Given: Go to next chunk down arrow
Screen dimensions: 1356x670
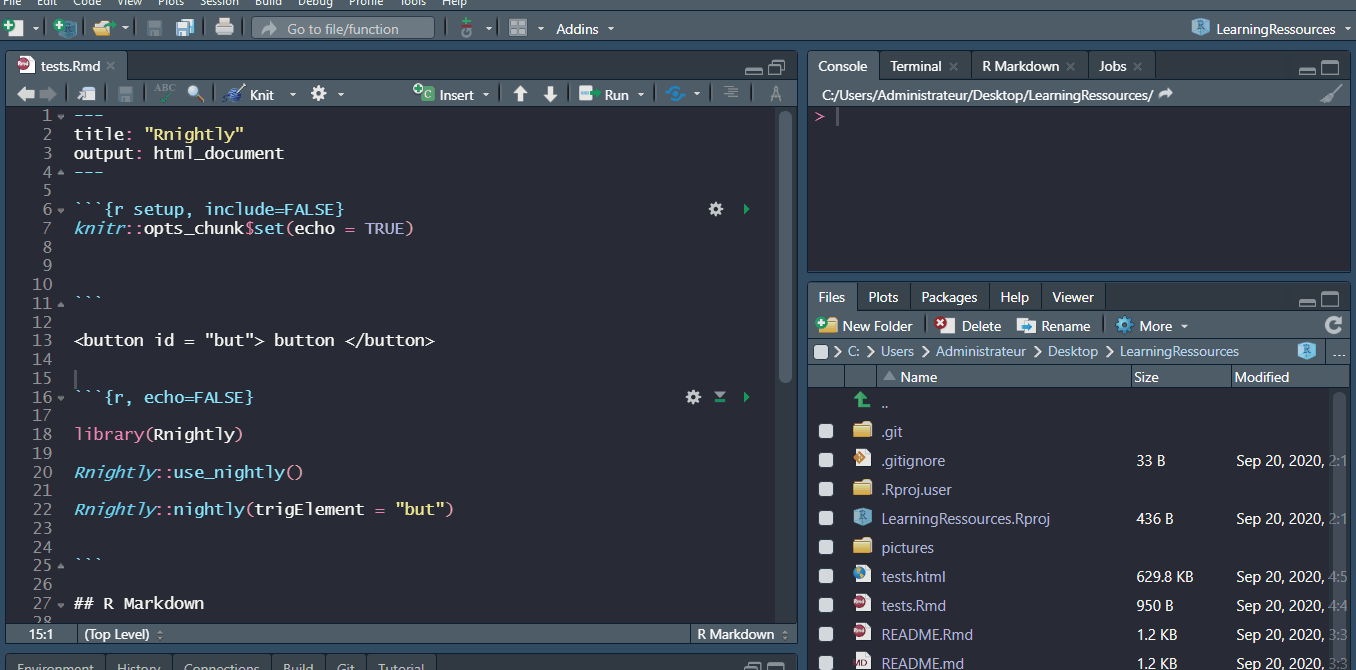Looking at the screenshot, I should tap(550, 94).
